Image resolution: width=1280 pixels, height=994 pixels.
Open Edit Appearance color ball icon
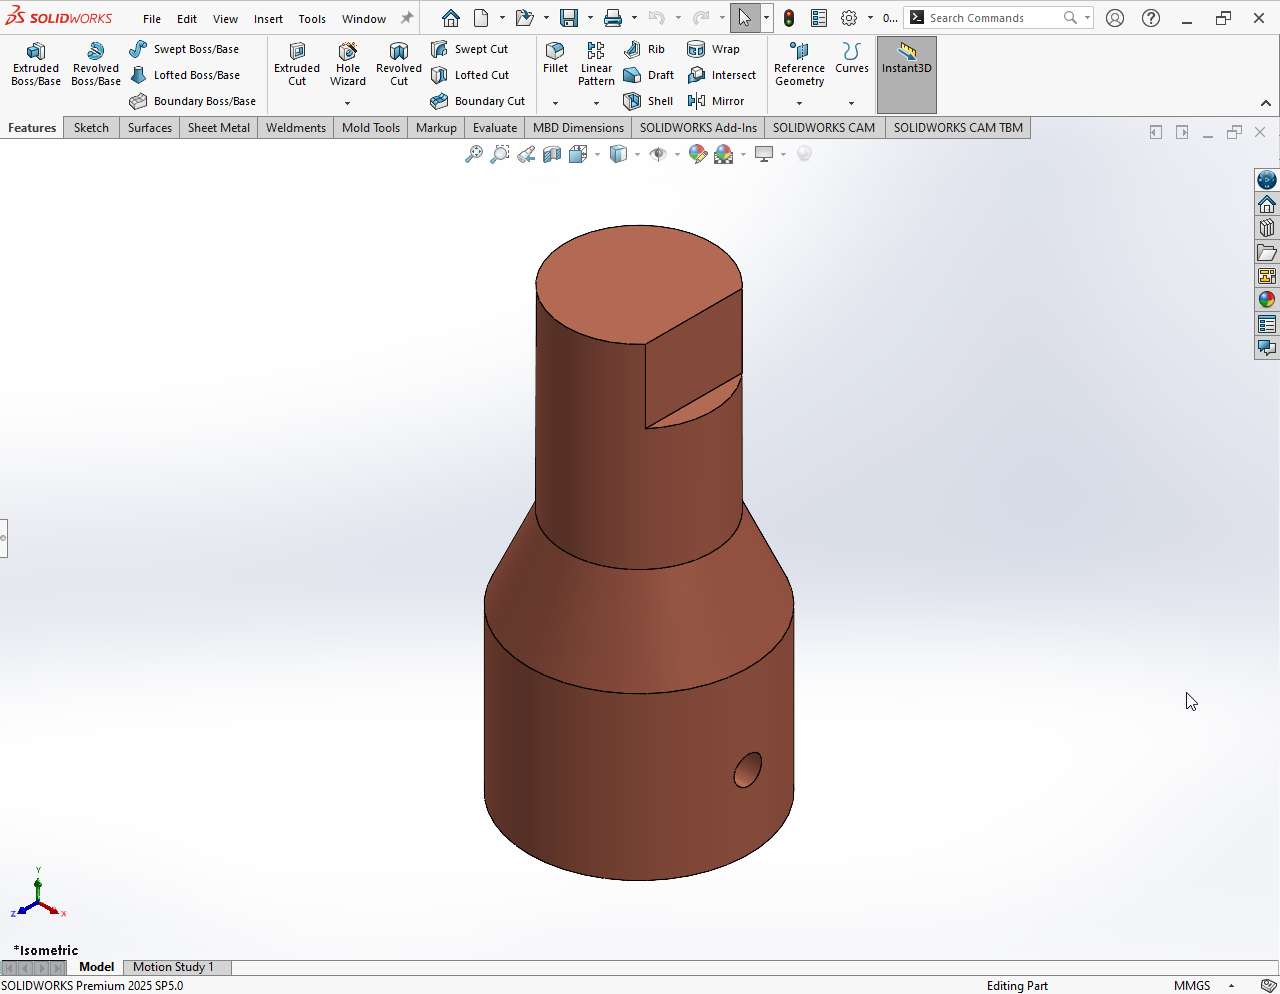coord(697,154)
